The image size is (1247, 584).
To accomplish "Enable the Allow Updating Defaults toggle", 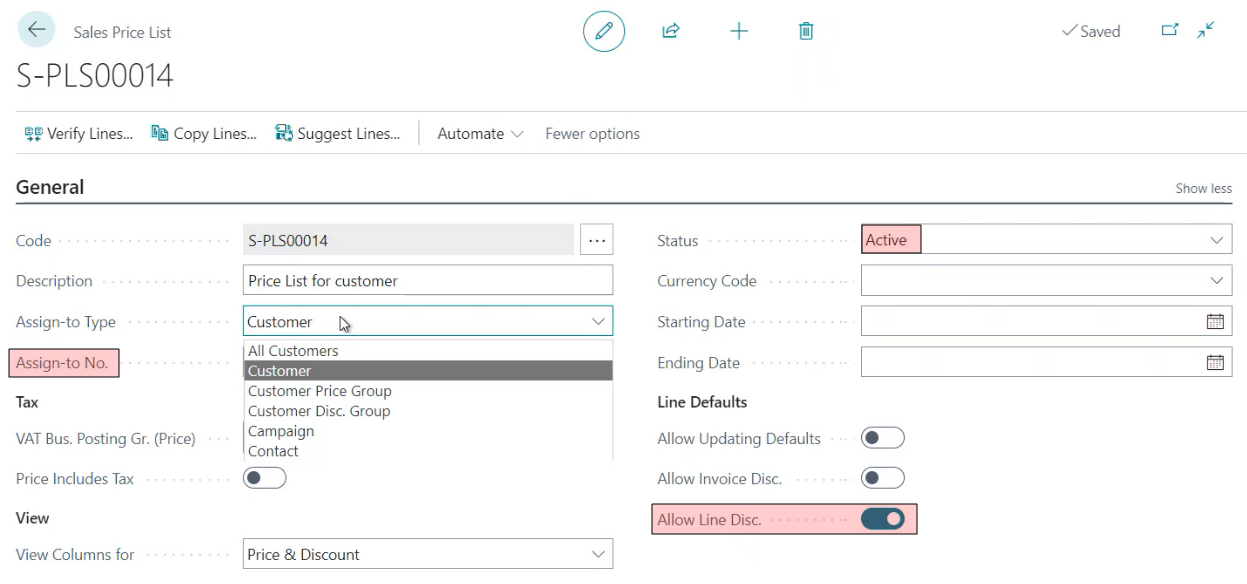I will tap(882, 438).
